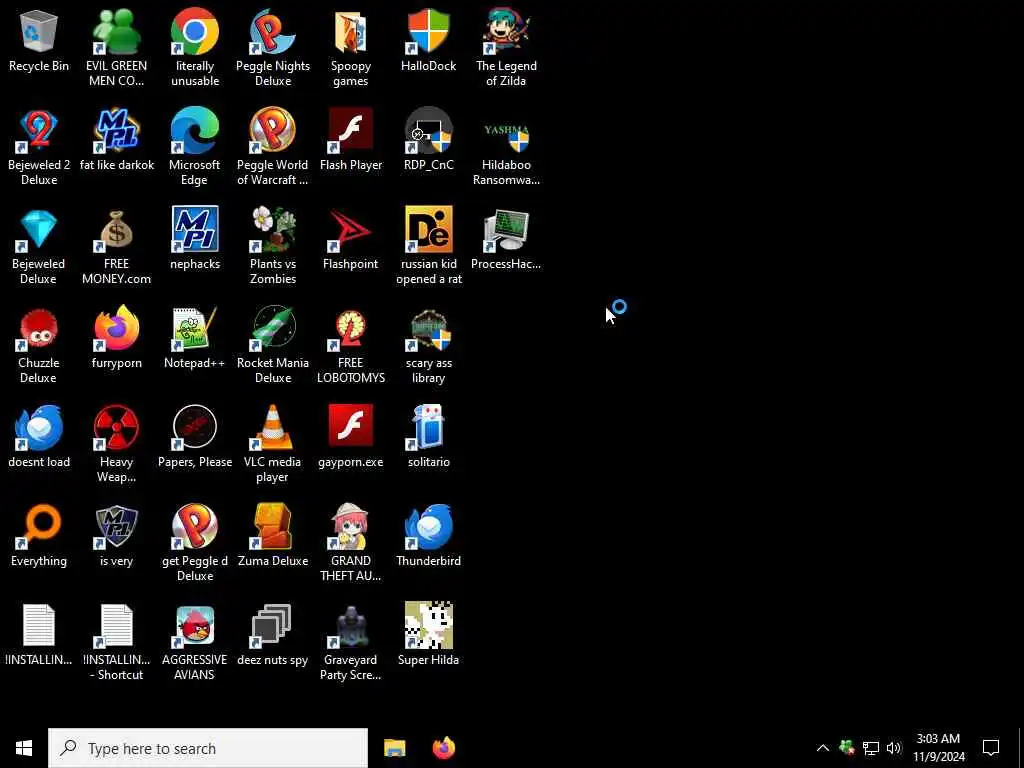The image size is (1024, 768).
Task: Click the doesnt load Thunderbird shortcut
Action: 39,428
